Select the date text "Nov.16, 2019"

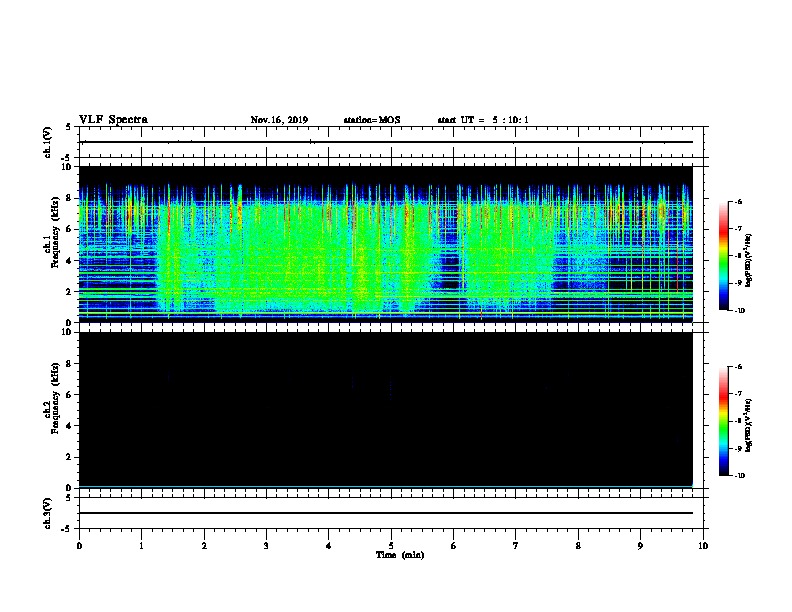pos(279,120)
